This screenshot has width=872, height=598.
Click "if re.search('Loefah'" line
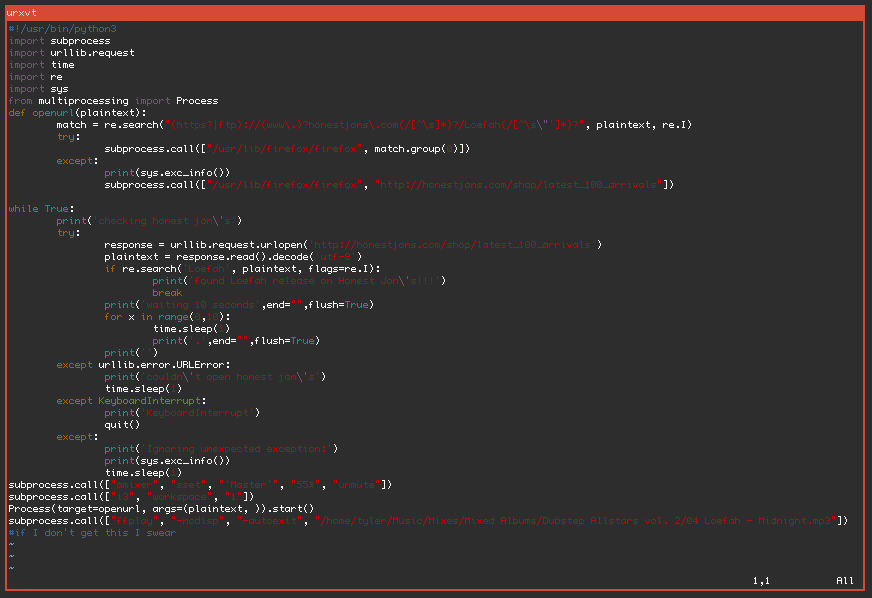(242, 269)
